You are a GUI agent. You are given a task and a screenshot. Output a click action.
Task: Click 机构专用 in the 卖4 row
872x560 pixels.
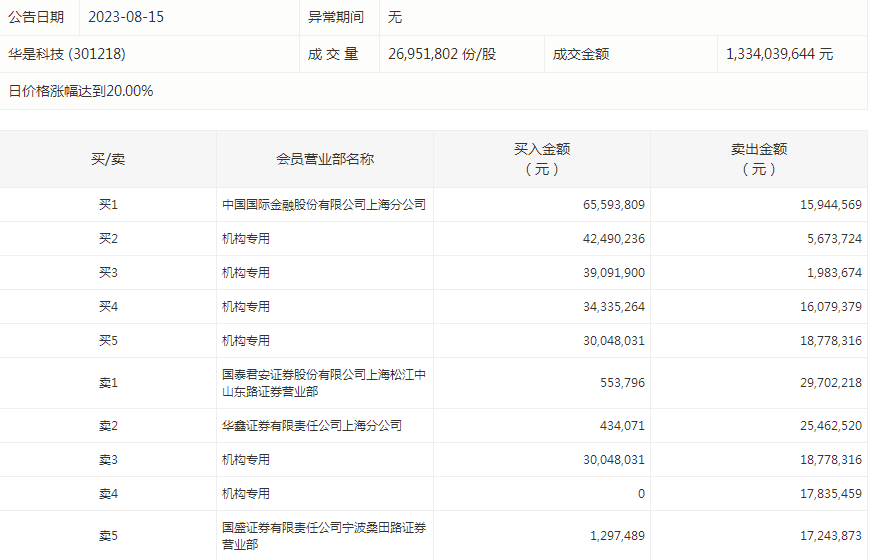[246, 494]
